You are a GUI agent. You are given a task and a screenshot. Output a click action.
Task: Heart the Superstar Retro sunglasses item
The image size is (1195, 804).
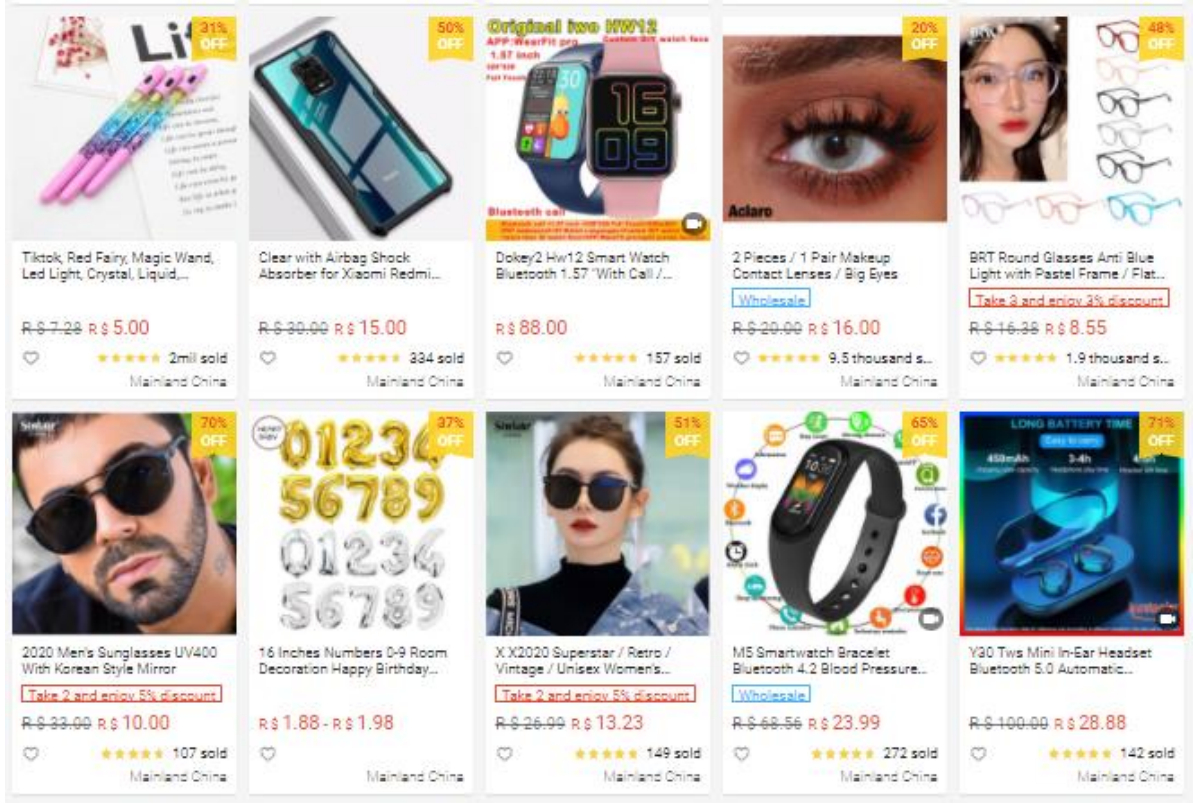point(505,754)
